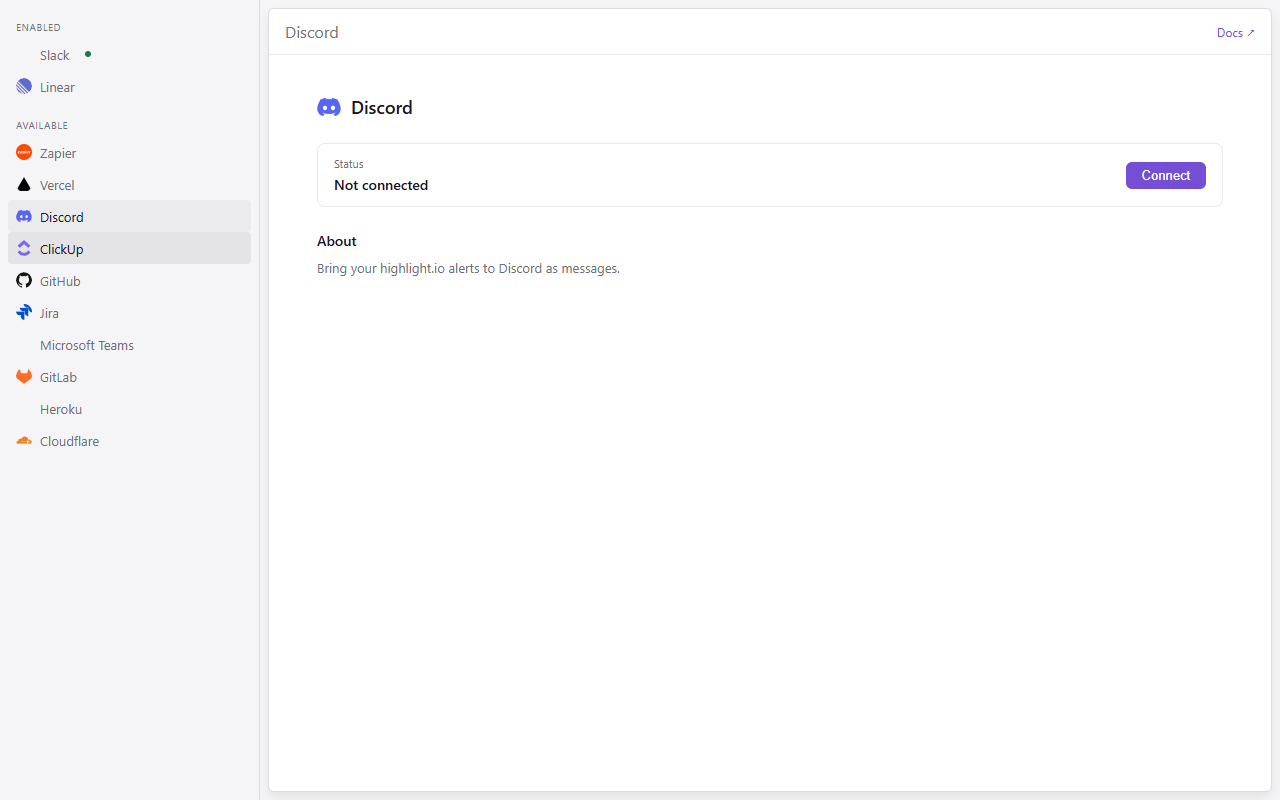Click the Zapier logo icon
Image resolution: width=1280 pixels, height=800 pixels.
pos(24,153)
